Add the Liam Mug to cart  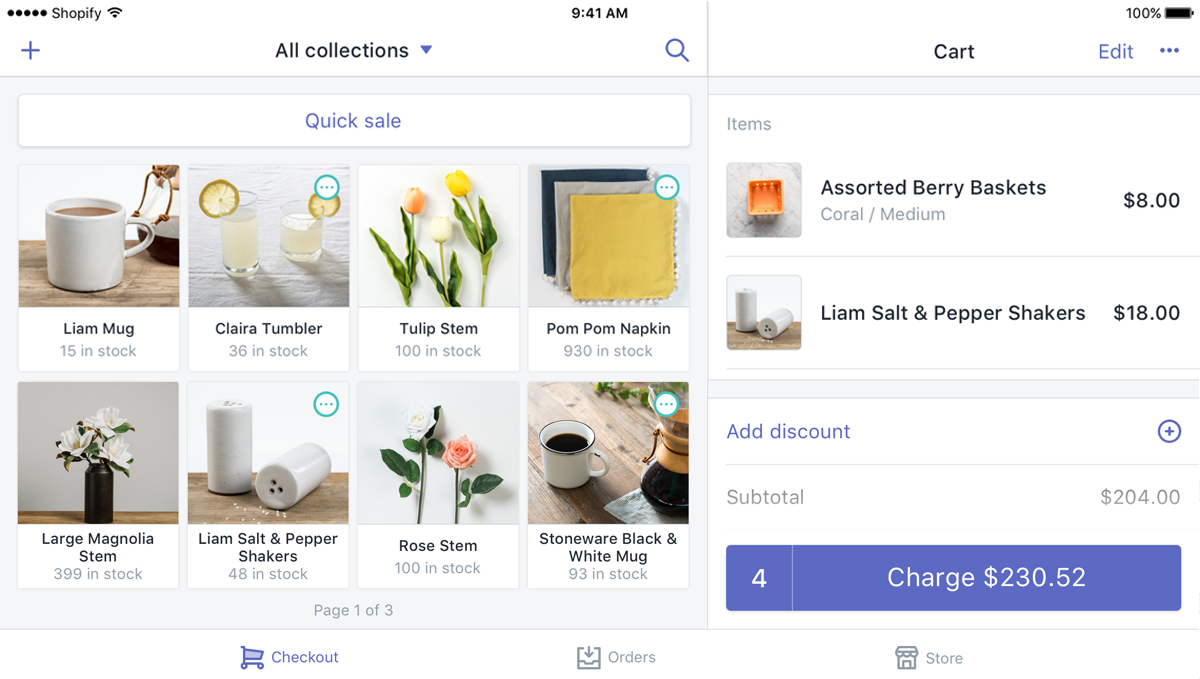pyautogui.click(x=98, y=267)
